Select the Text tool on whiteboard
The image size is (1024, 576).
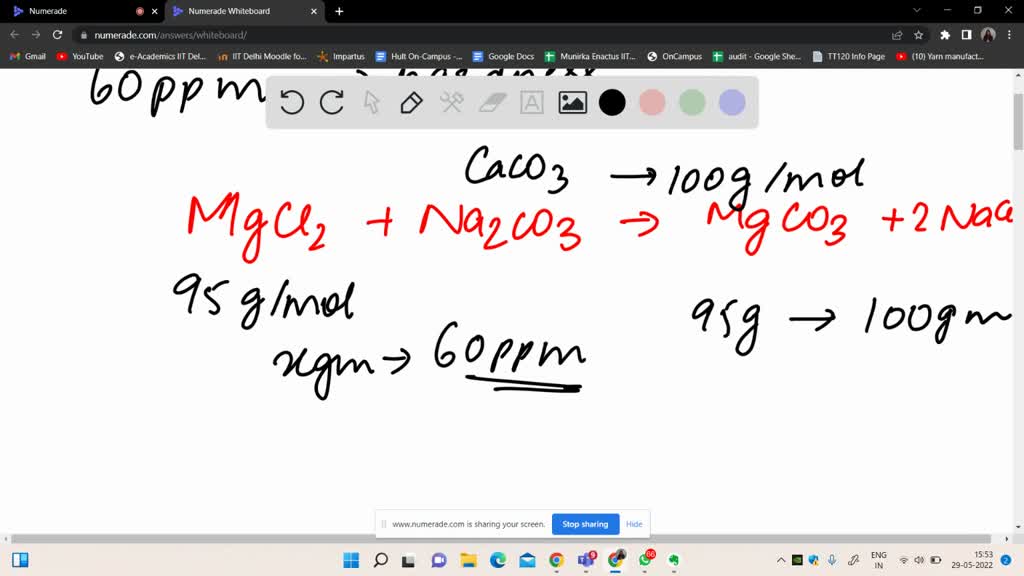click(531, 102)
